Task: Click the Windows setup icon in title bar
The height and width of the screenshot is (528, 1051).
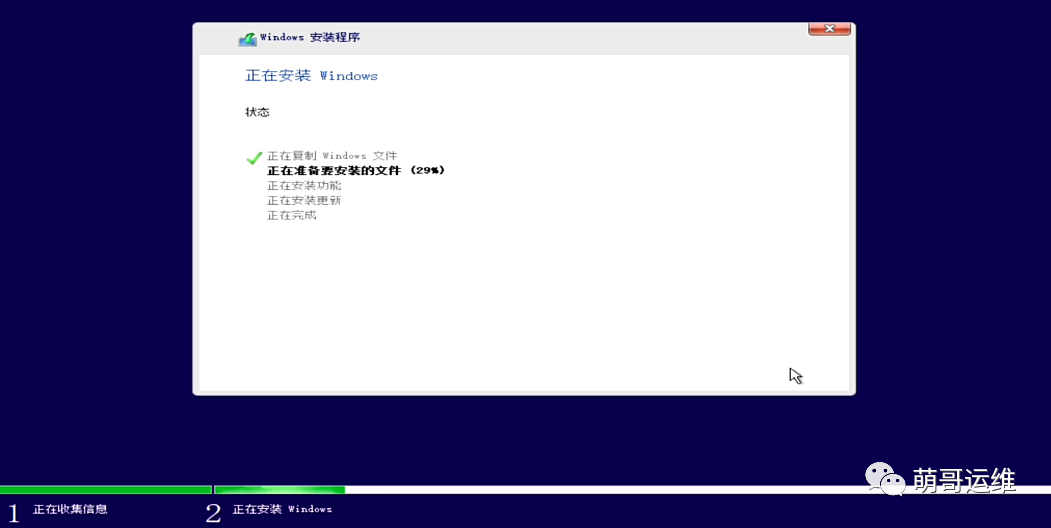Action: (x=247, y=39)
